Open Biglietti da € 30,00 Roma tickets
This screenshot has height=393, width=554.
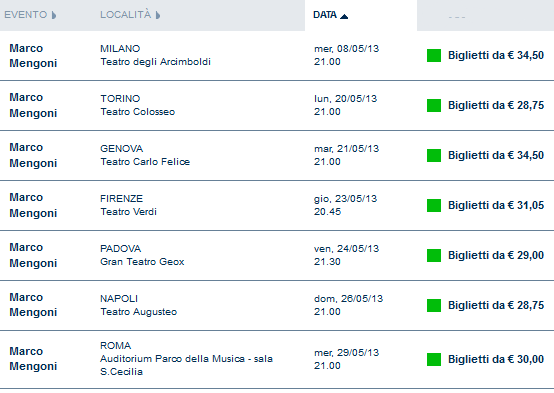(496, 359)
